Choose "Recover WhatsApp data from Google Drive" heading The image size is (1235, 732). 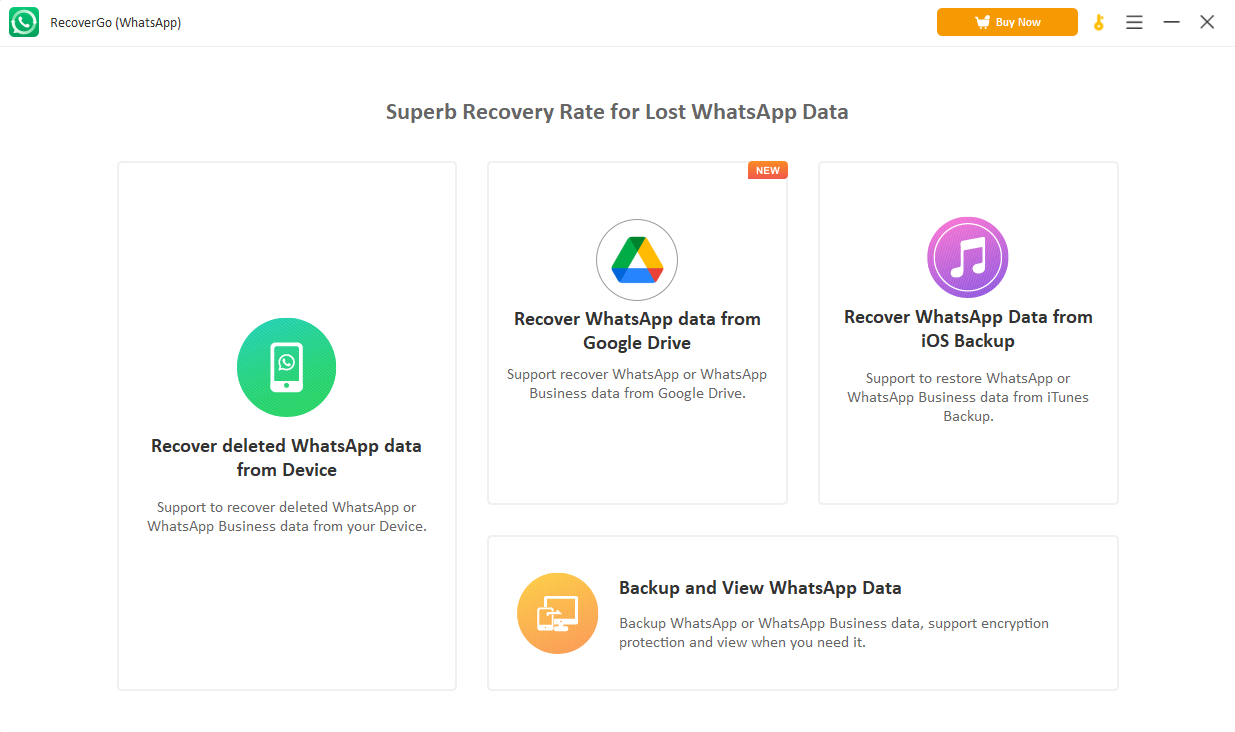637,331
